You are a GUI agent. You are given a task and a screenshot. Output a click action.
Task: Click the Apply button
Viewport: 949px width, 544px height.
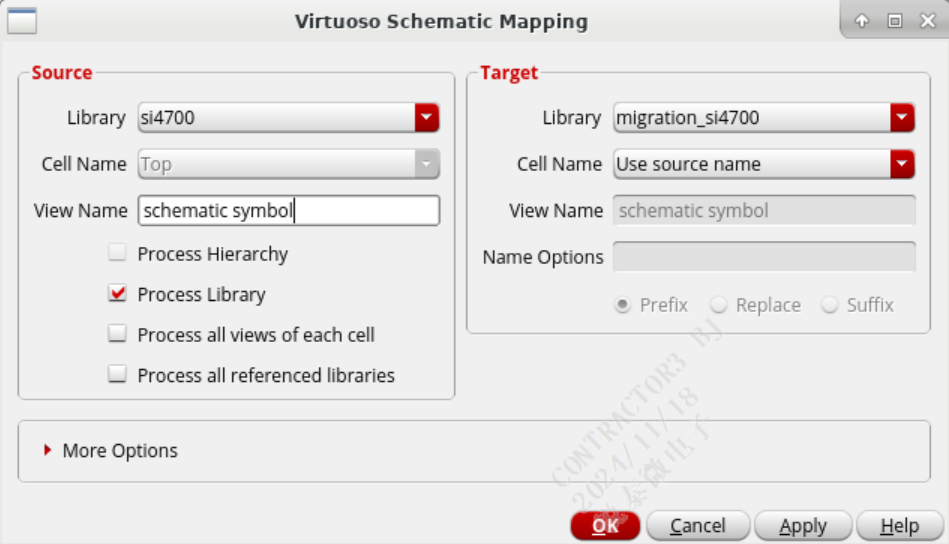(x=803, y=525)
